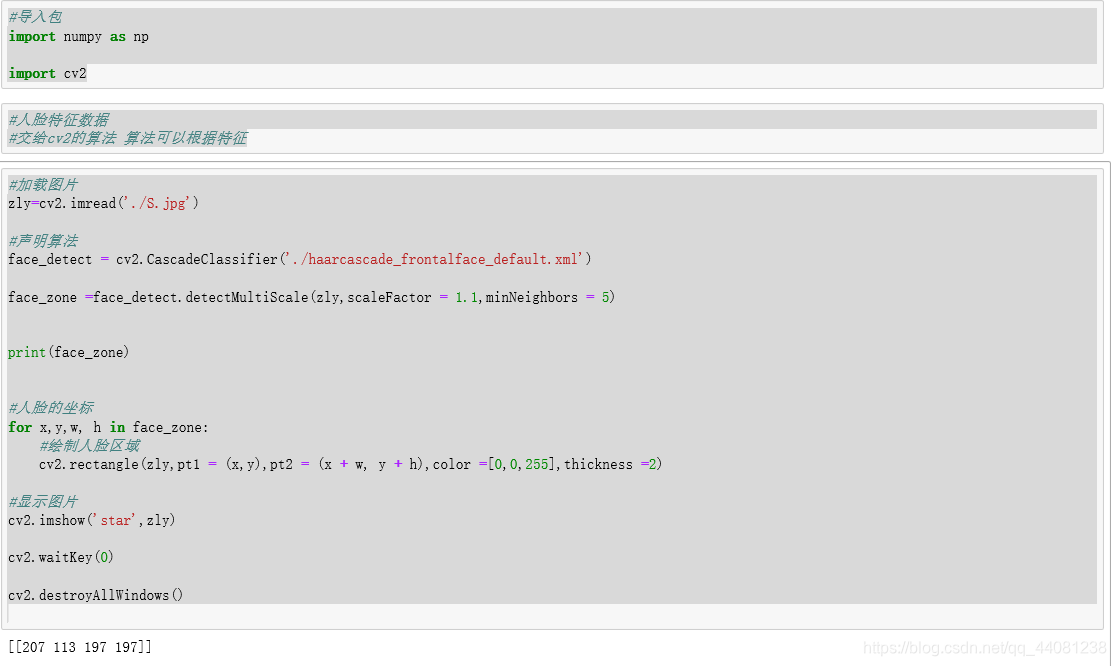Click the comment '#人脸的坐标'
1116x666 pixels.
pyautogui.click(x=51, y=408)
